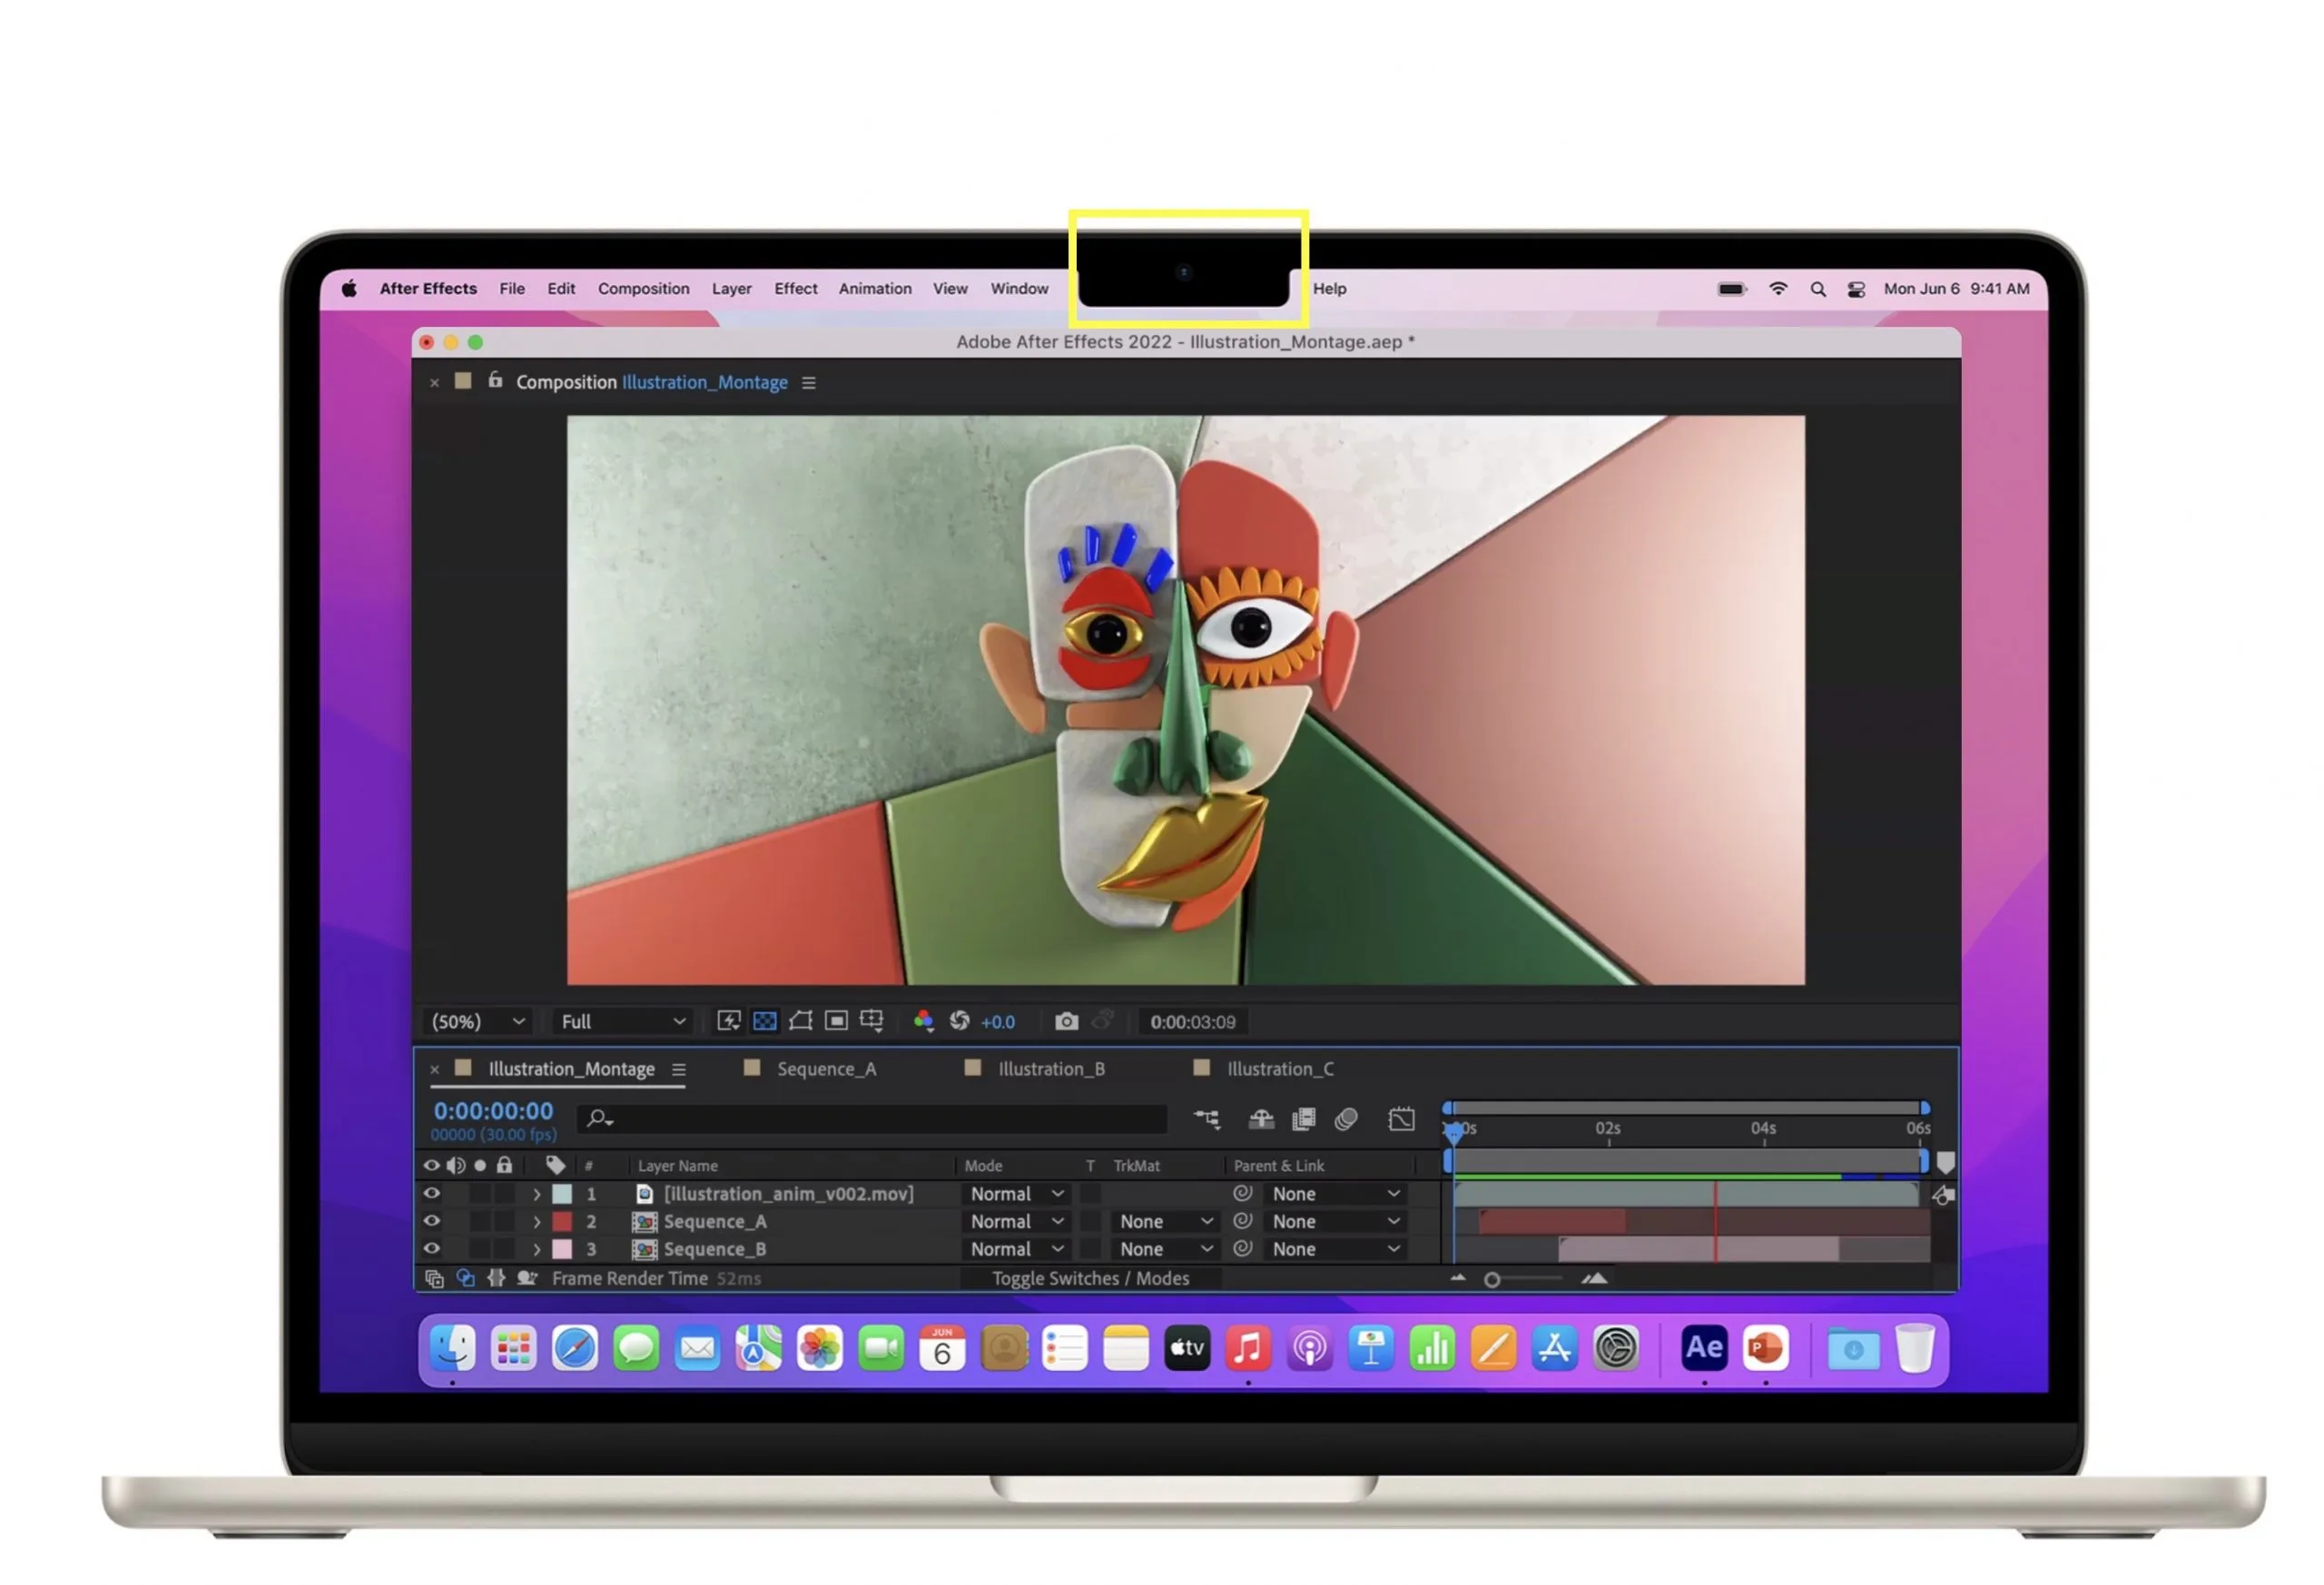
Task: Click the pick whip for Sequence_B
Action: point(1242,1249)
